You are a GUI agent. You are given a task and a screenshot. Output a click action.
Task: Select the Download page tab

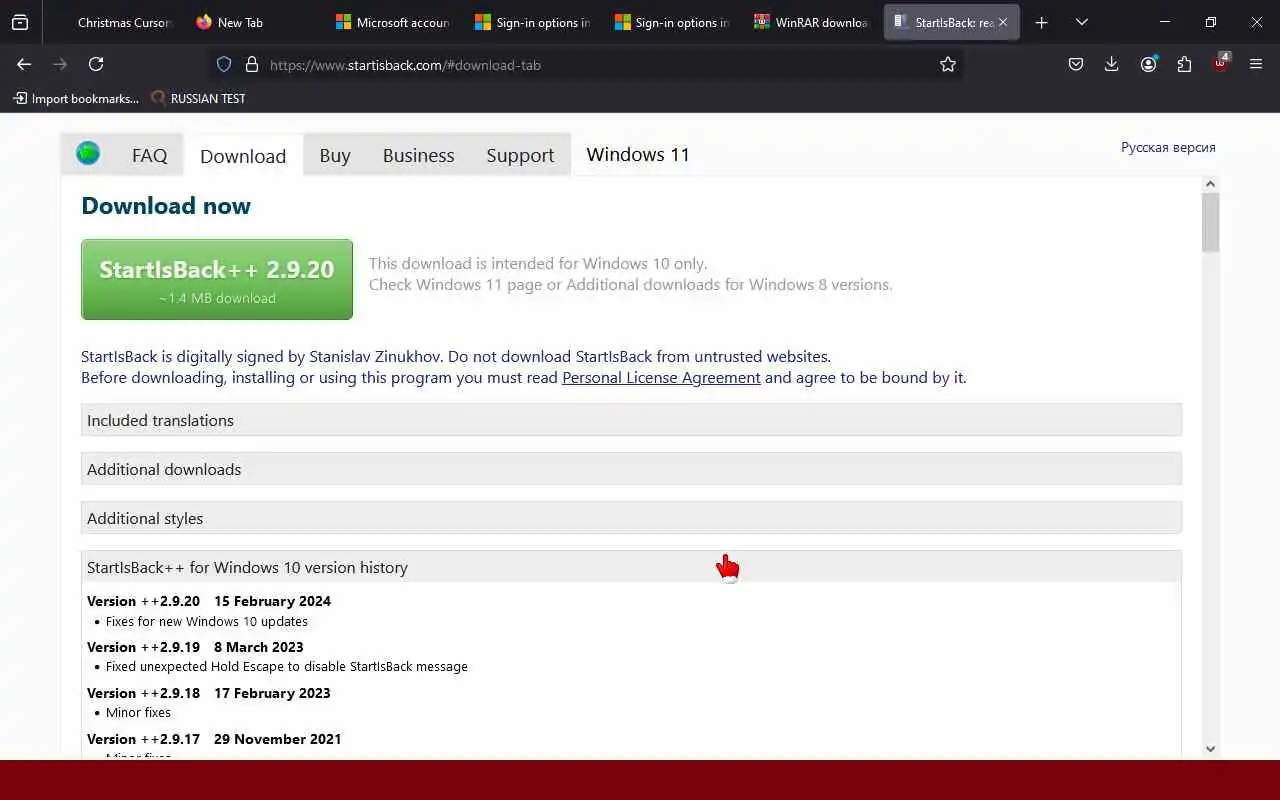click(243, 156)
